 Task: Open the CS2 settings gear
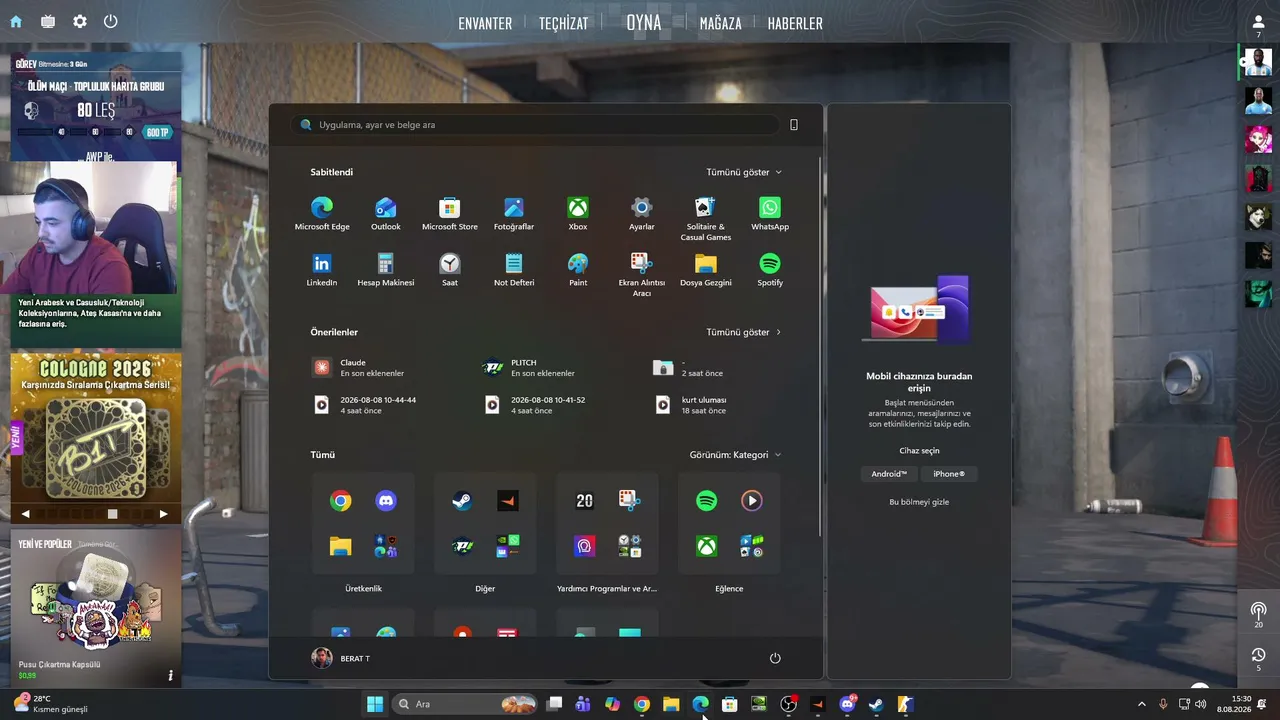coord(80,21)
